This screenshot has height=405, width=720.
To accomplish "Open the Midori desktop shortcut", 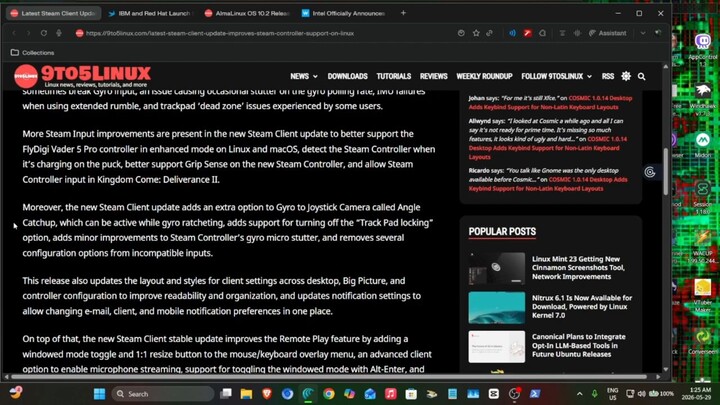I will tap(703, 145).
